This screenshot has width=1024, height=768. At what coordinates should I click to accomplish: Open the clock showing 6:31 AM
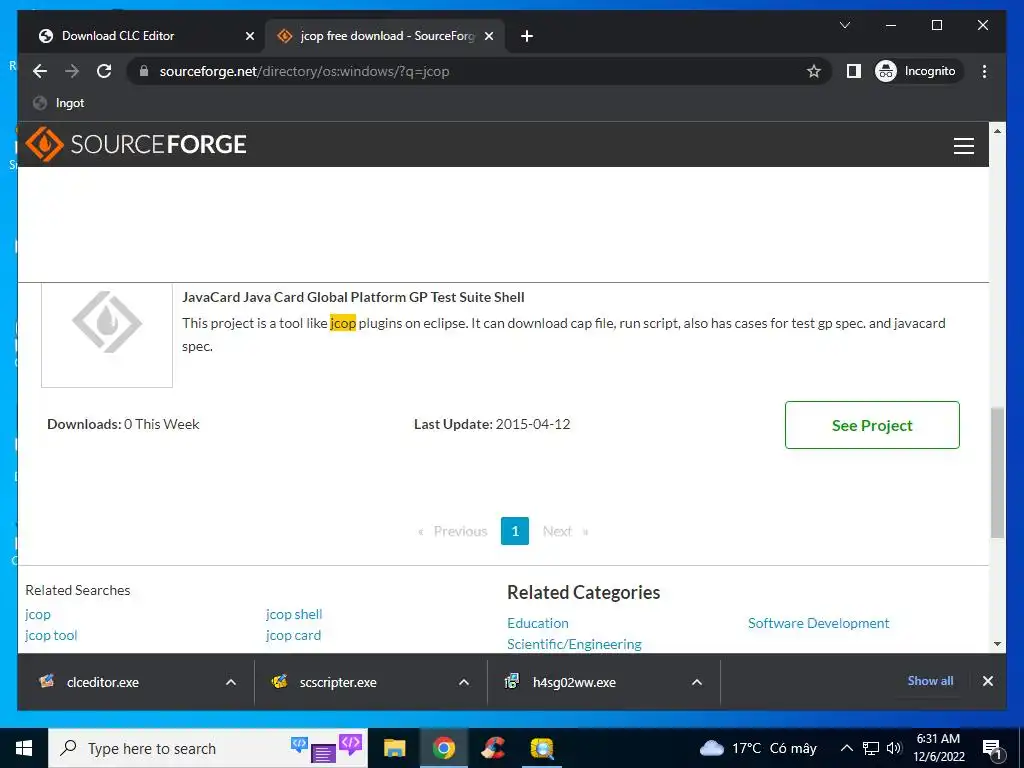[x=938, y=748]
